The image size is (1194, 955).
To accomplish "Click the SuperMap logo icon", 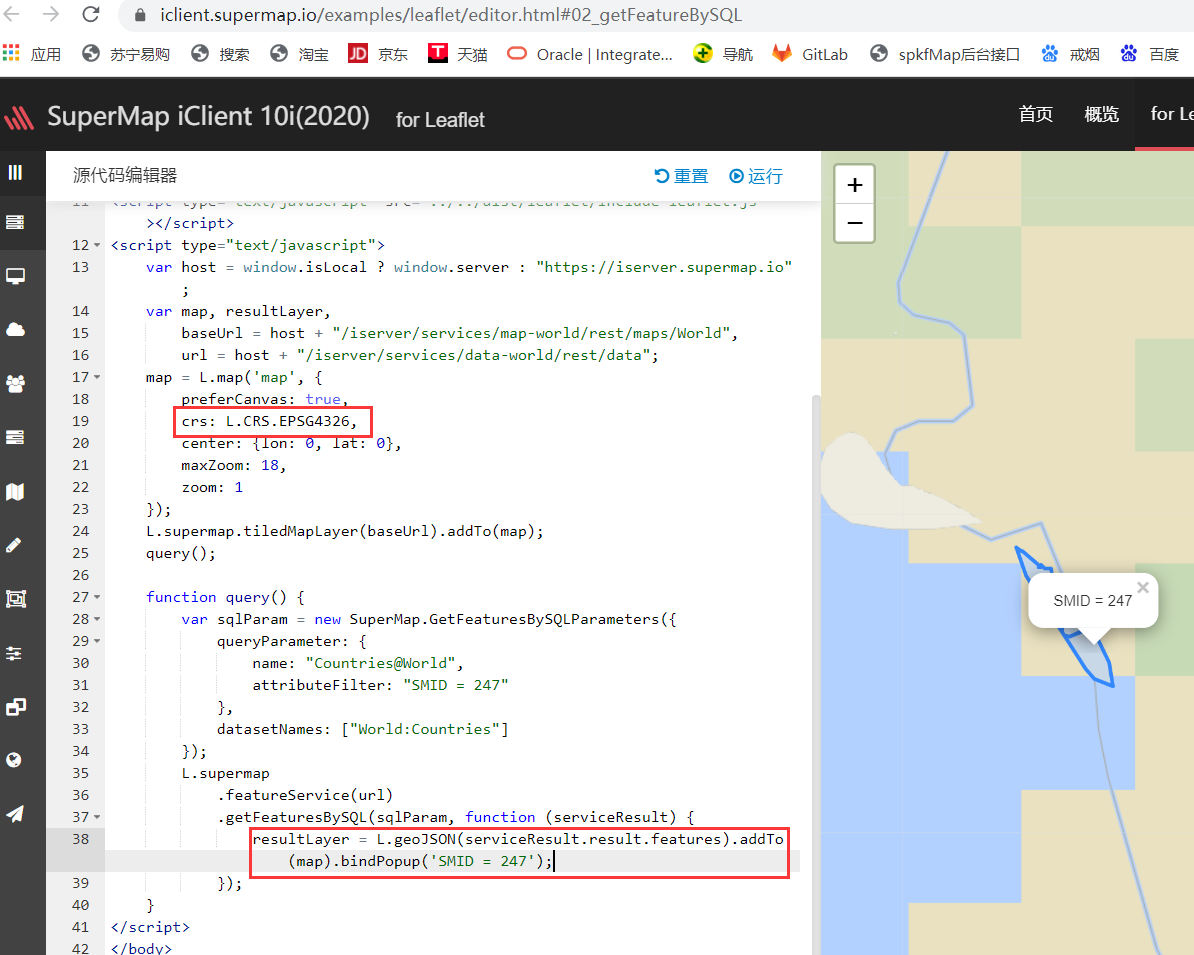I will coord(19,118).
